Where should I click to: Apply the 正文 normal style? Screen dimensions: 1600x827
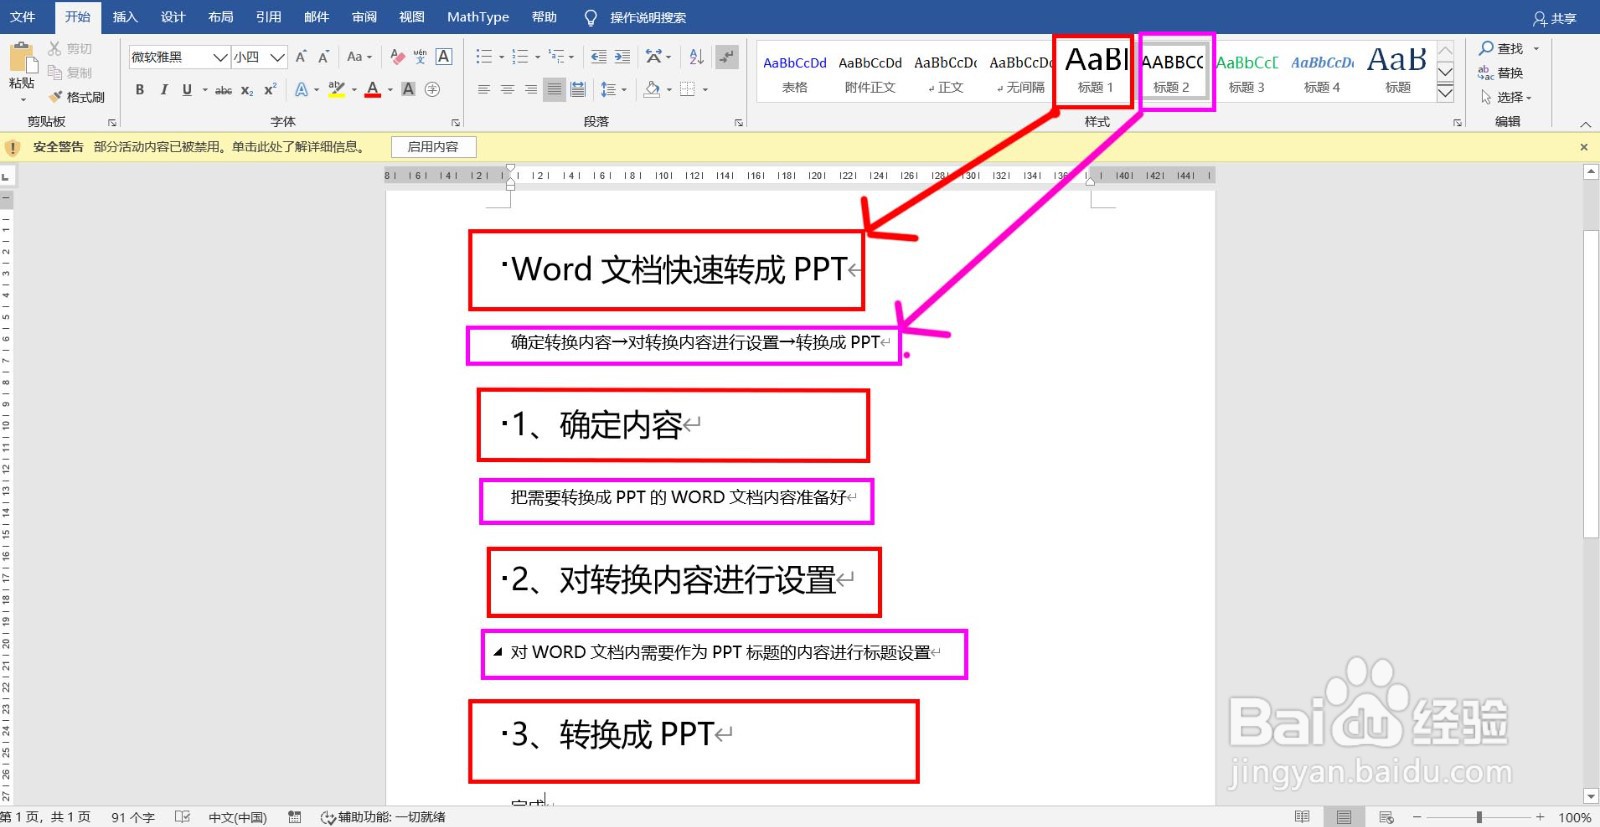pyautogui.click(x=945, y=72)
